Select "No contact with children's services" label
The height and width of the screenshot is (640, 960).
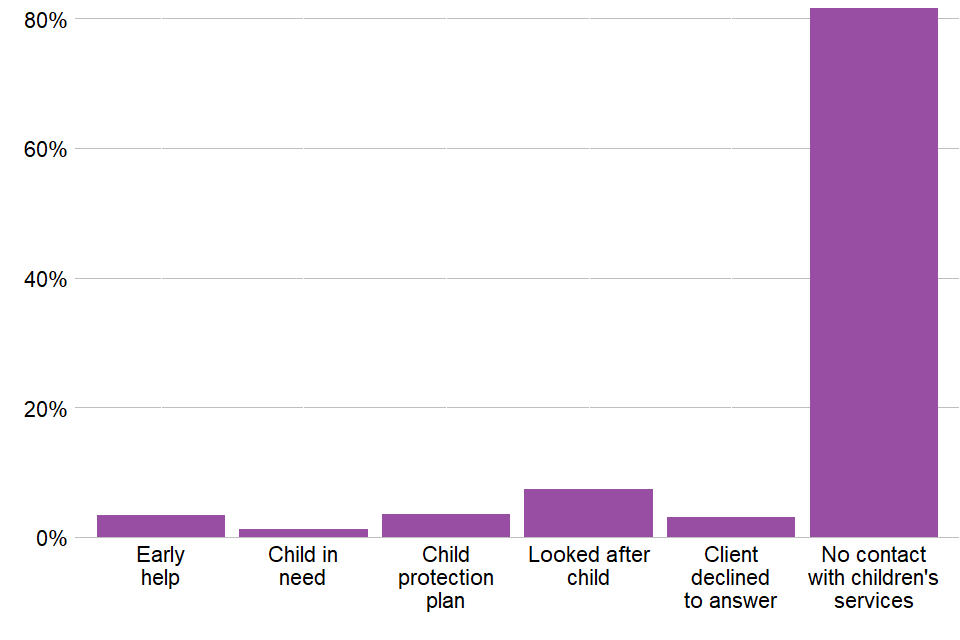873,578
